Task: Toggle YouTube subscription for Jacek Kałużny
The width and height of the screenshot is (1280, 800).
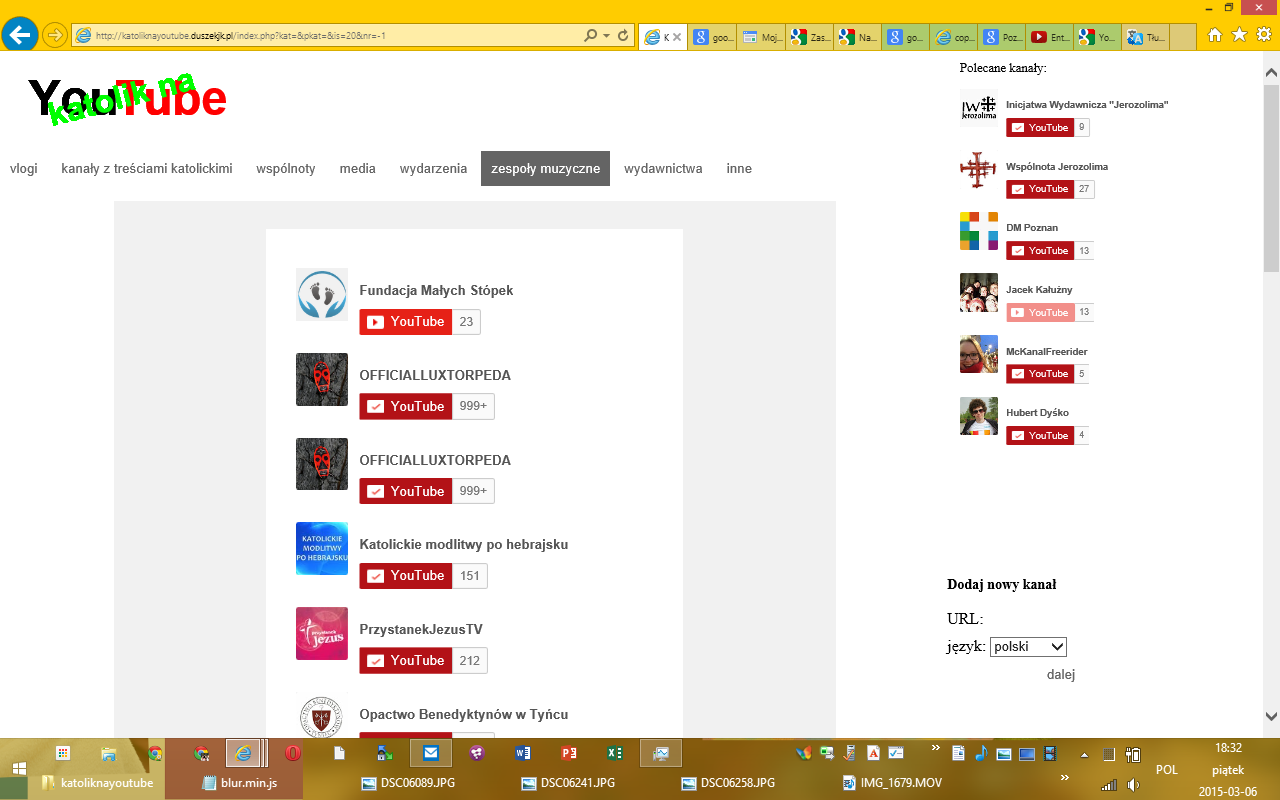Action: 1040,313
